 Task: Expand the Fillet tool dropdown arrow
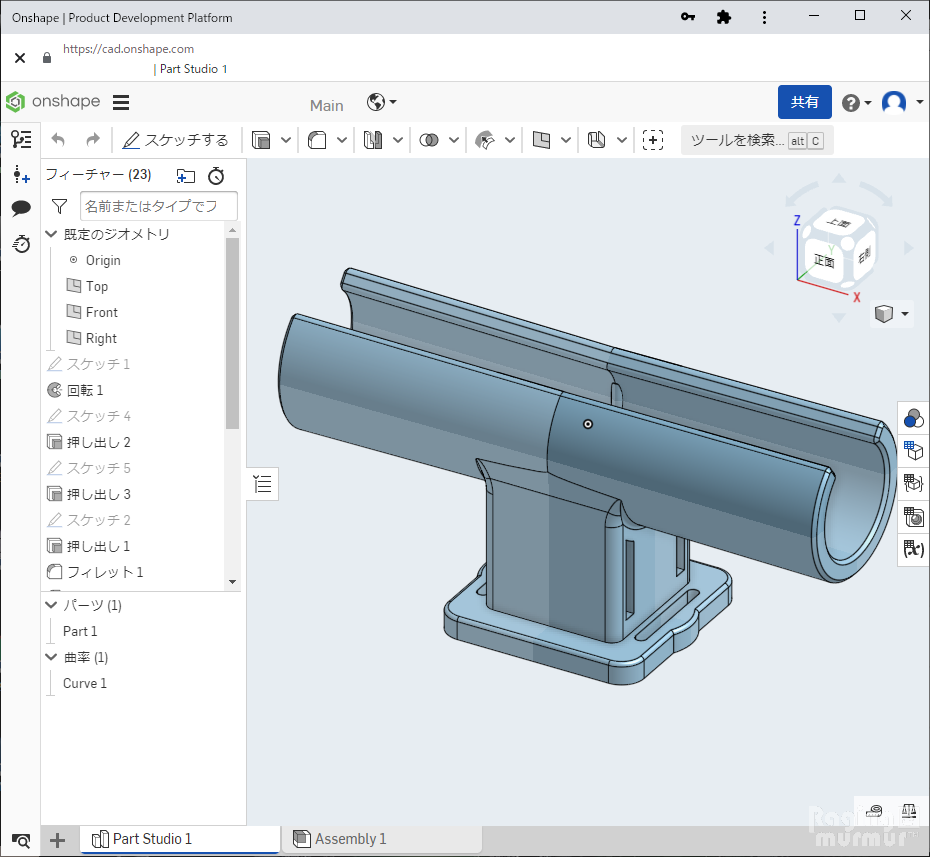[x=342, y=141]
